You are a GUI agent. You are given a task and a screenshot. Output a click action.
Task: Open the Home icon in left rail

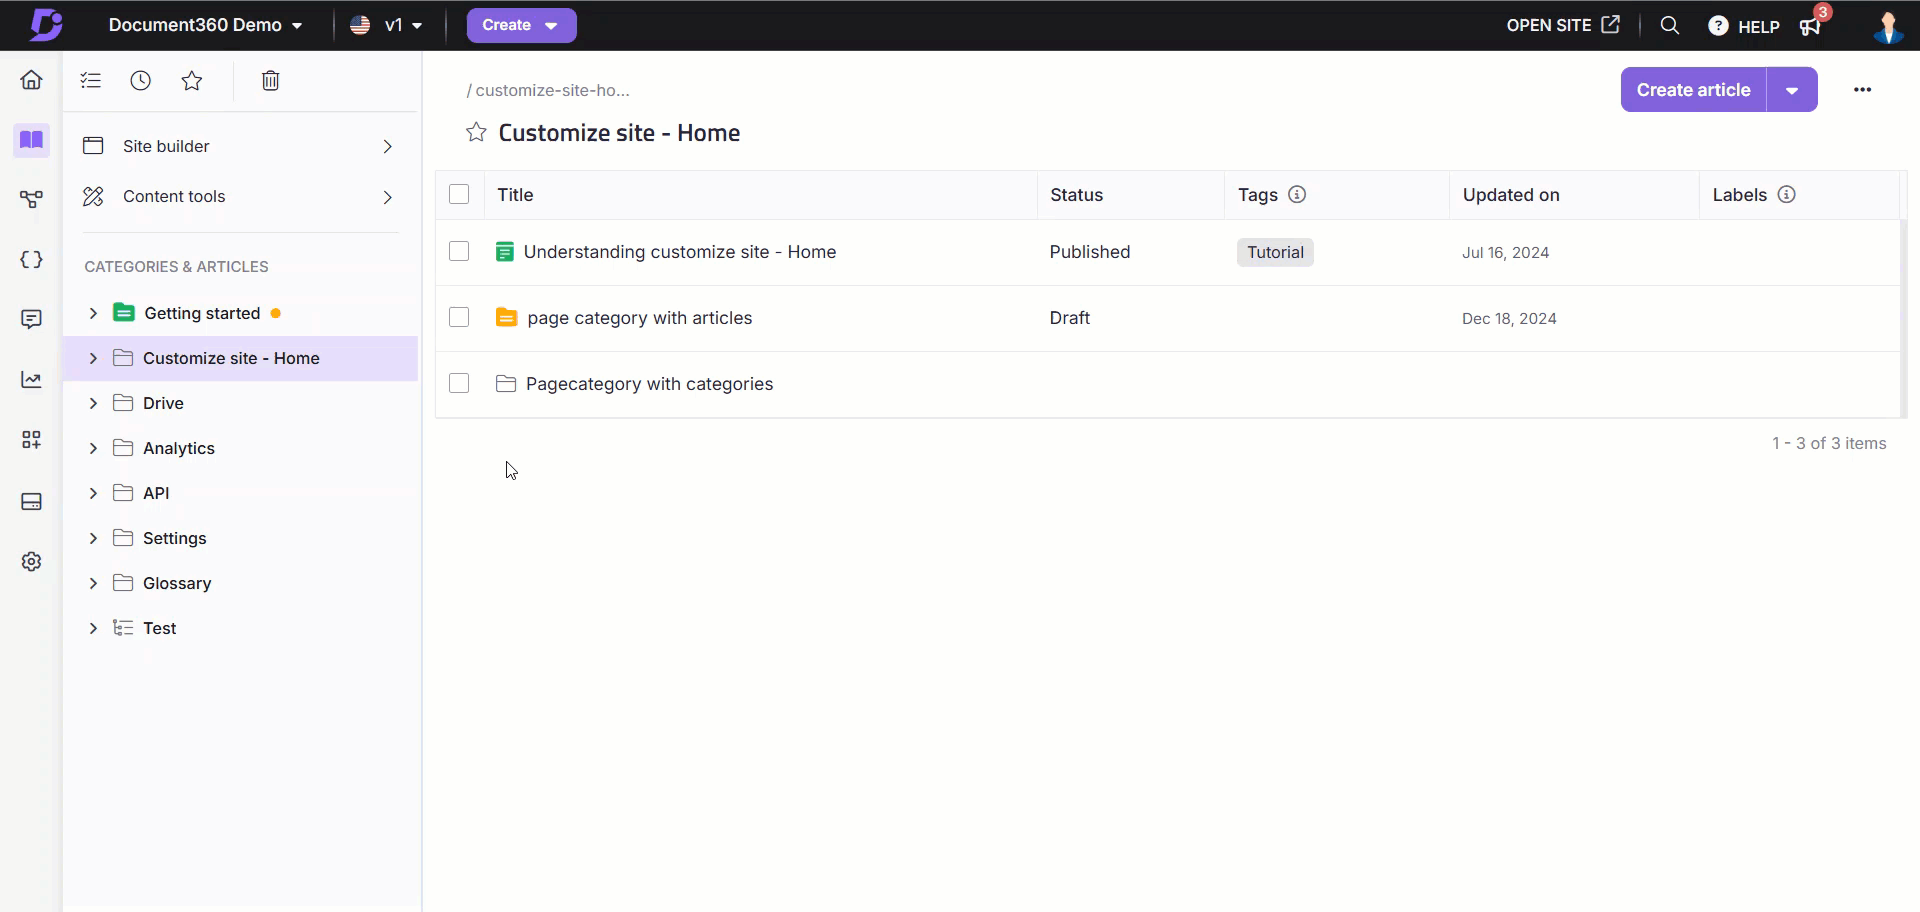pos(31,80)
